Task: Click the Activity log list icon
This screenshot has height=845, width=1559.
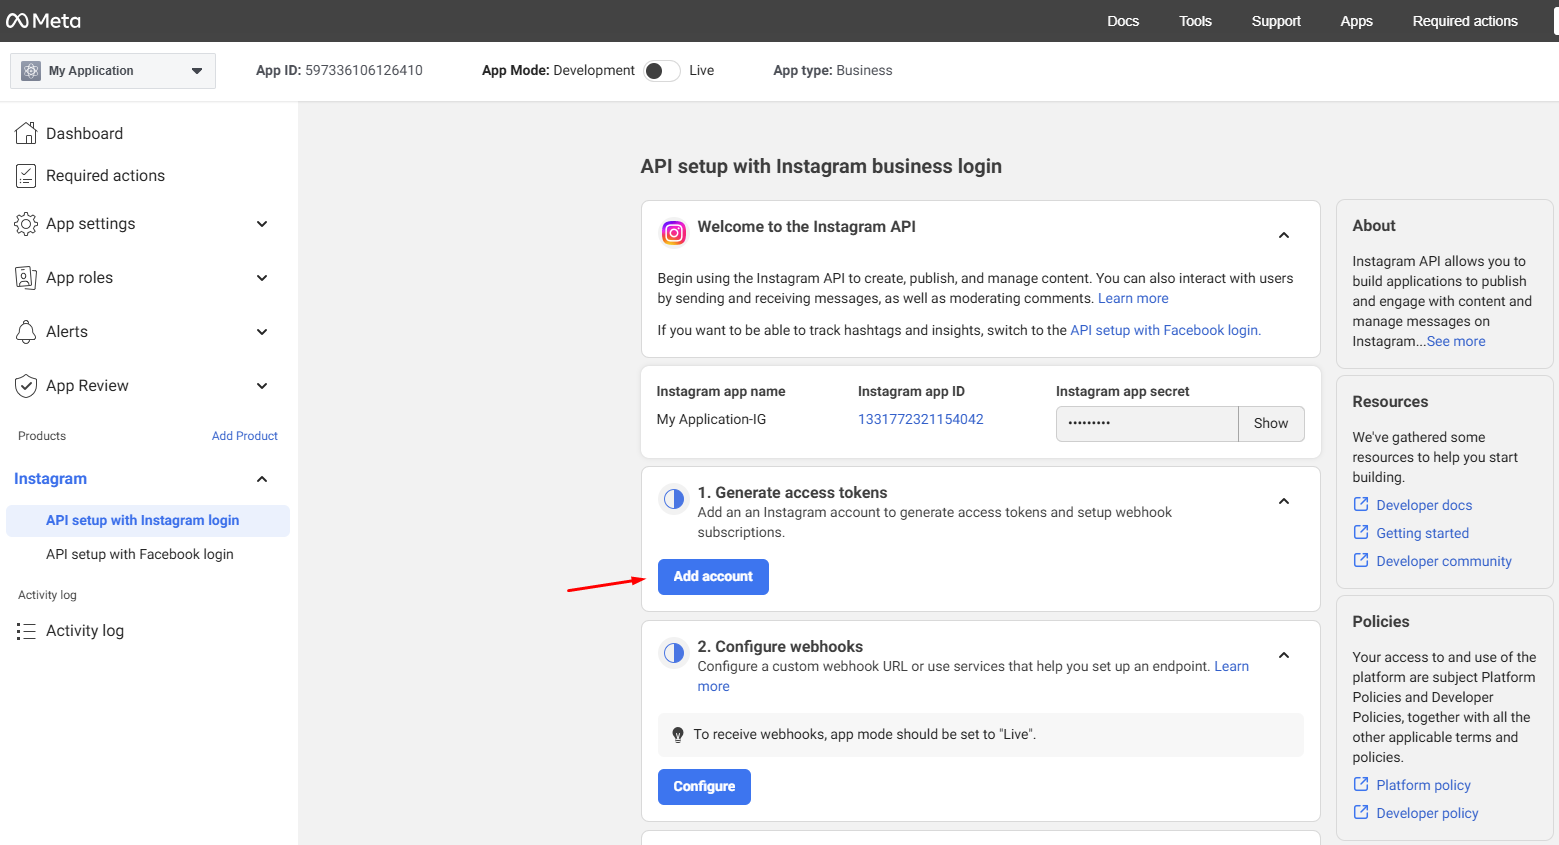Action: pos(26,631)
